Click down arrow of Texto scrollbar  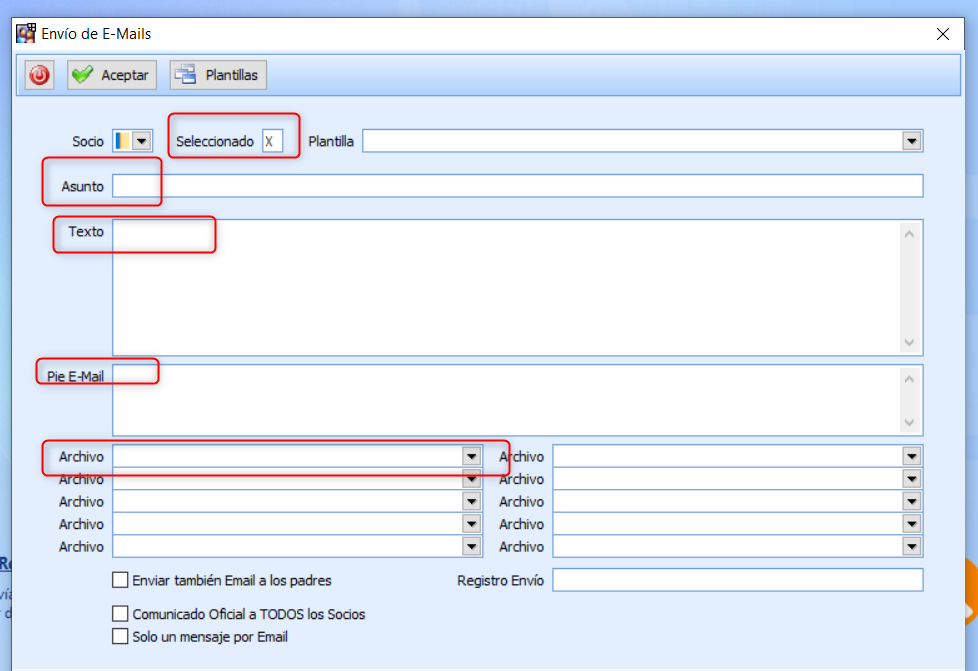pyautogui.click(x=909, y=342)
